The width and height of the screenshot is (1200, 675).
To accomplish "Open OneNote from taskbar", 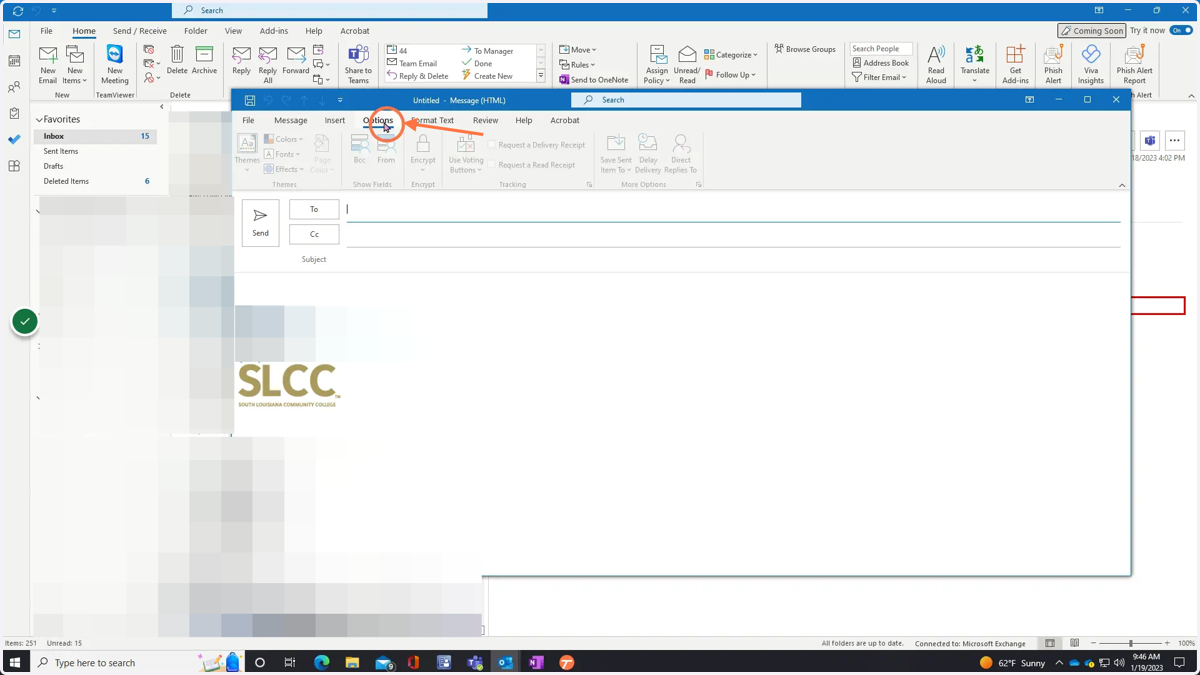I will [x=536, y=662].
